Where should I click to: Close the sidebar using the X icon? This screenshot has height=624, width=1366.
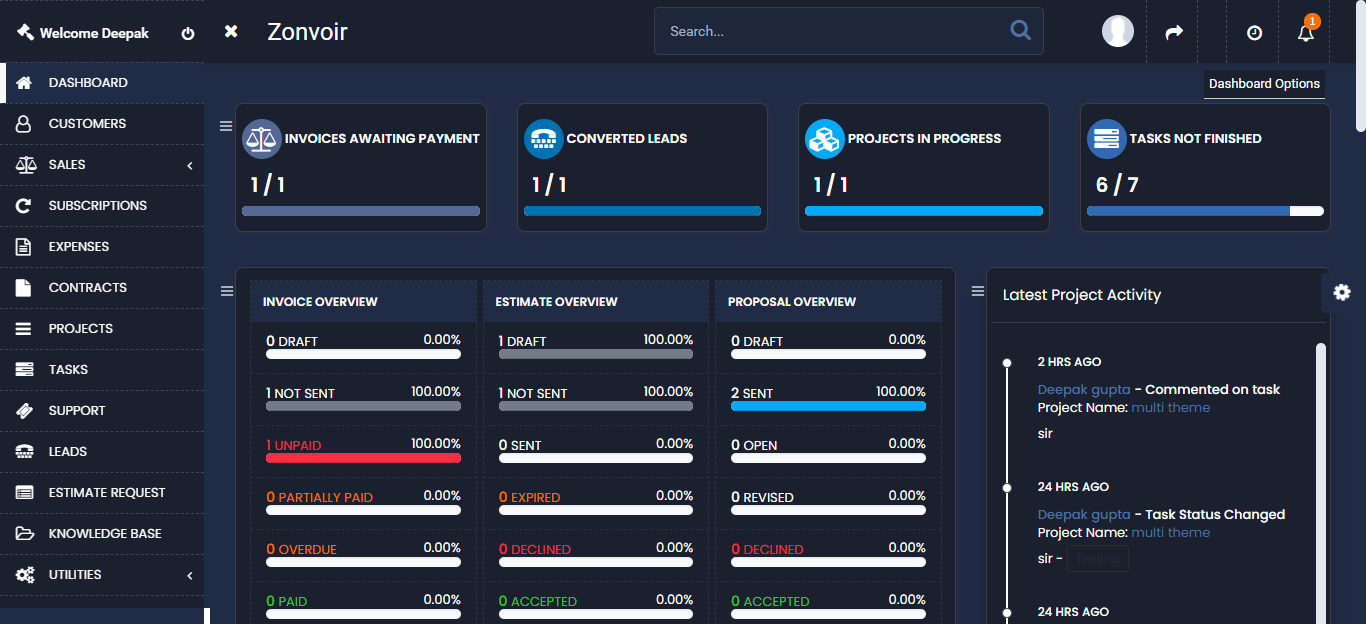tap(231, 32)
